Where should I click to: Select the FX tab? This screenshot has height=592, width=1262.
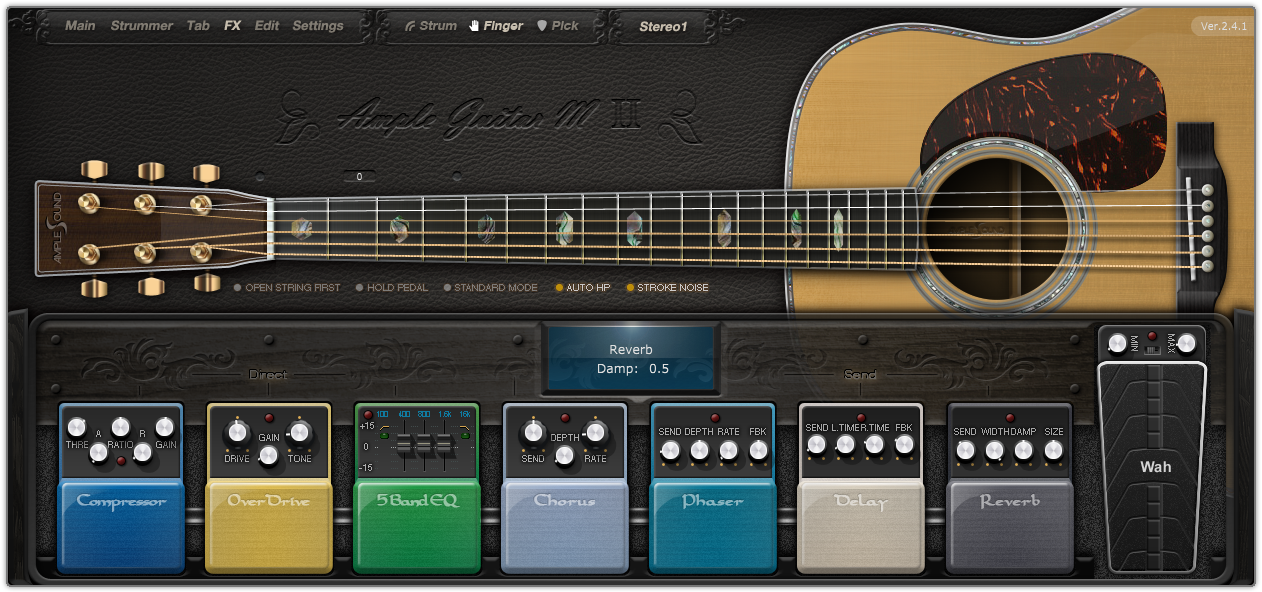pos(233,26)
